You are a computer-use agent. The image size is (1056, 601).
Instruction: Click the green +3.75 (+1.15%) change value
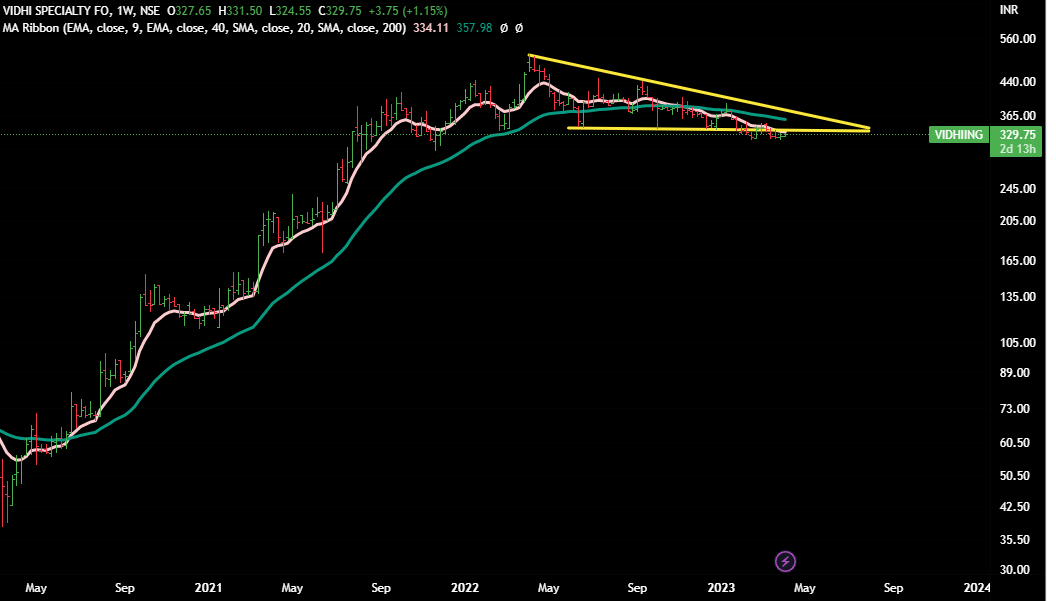pos(410,10)
